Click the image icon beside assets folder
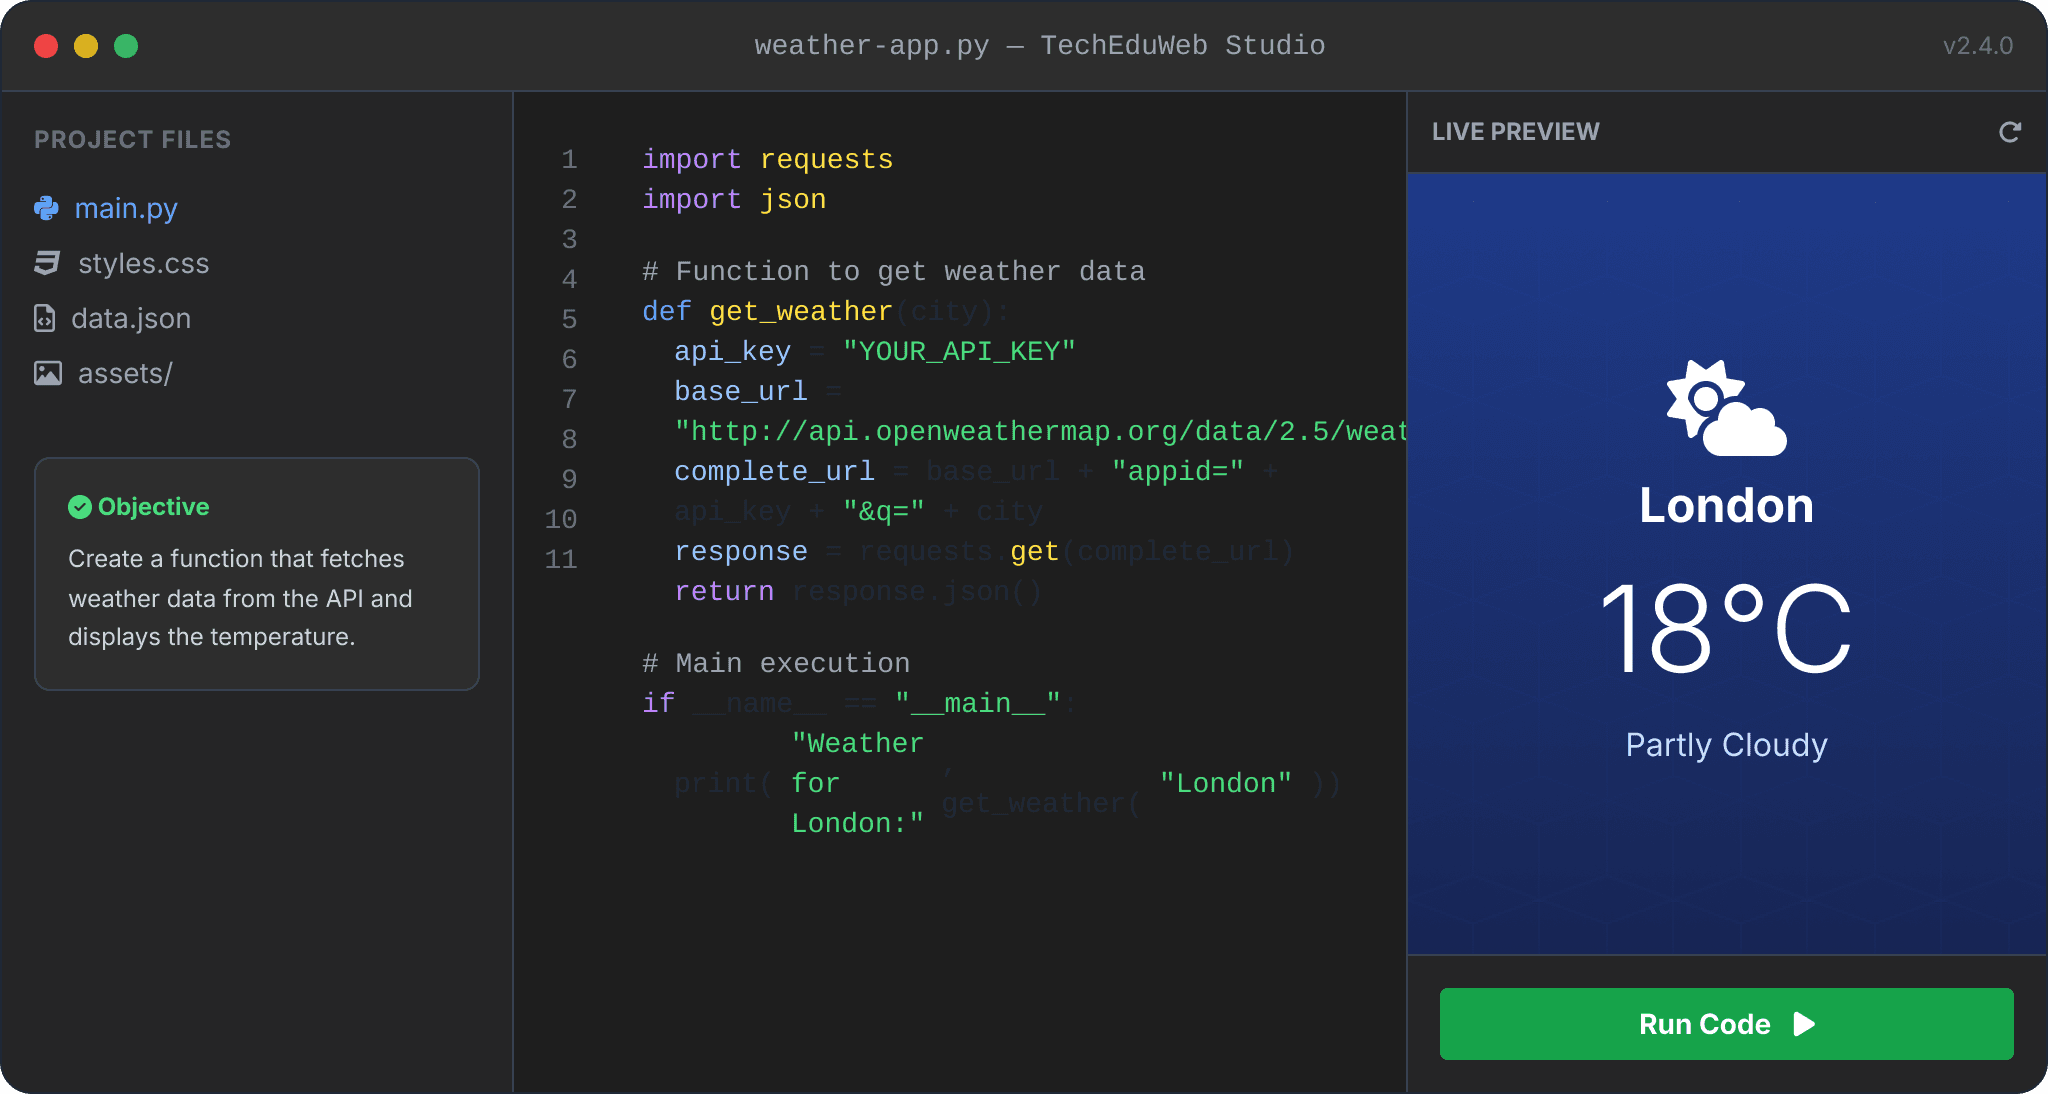Screen dimensions: 2048x1094 tap(47, 373)
